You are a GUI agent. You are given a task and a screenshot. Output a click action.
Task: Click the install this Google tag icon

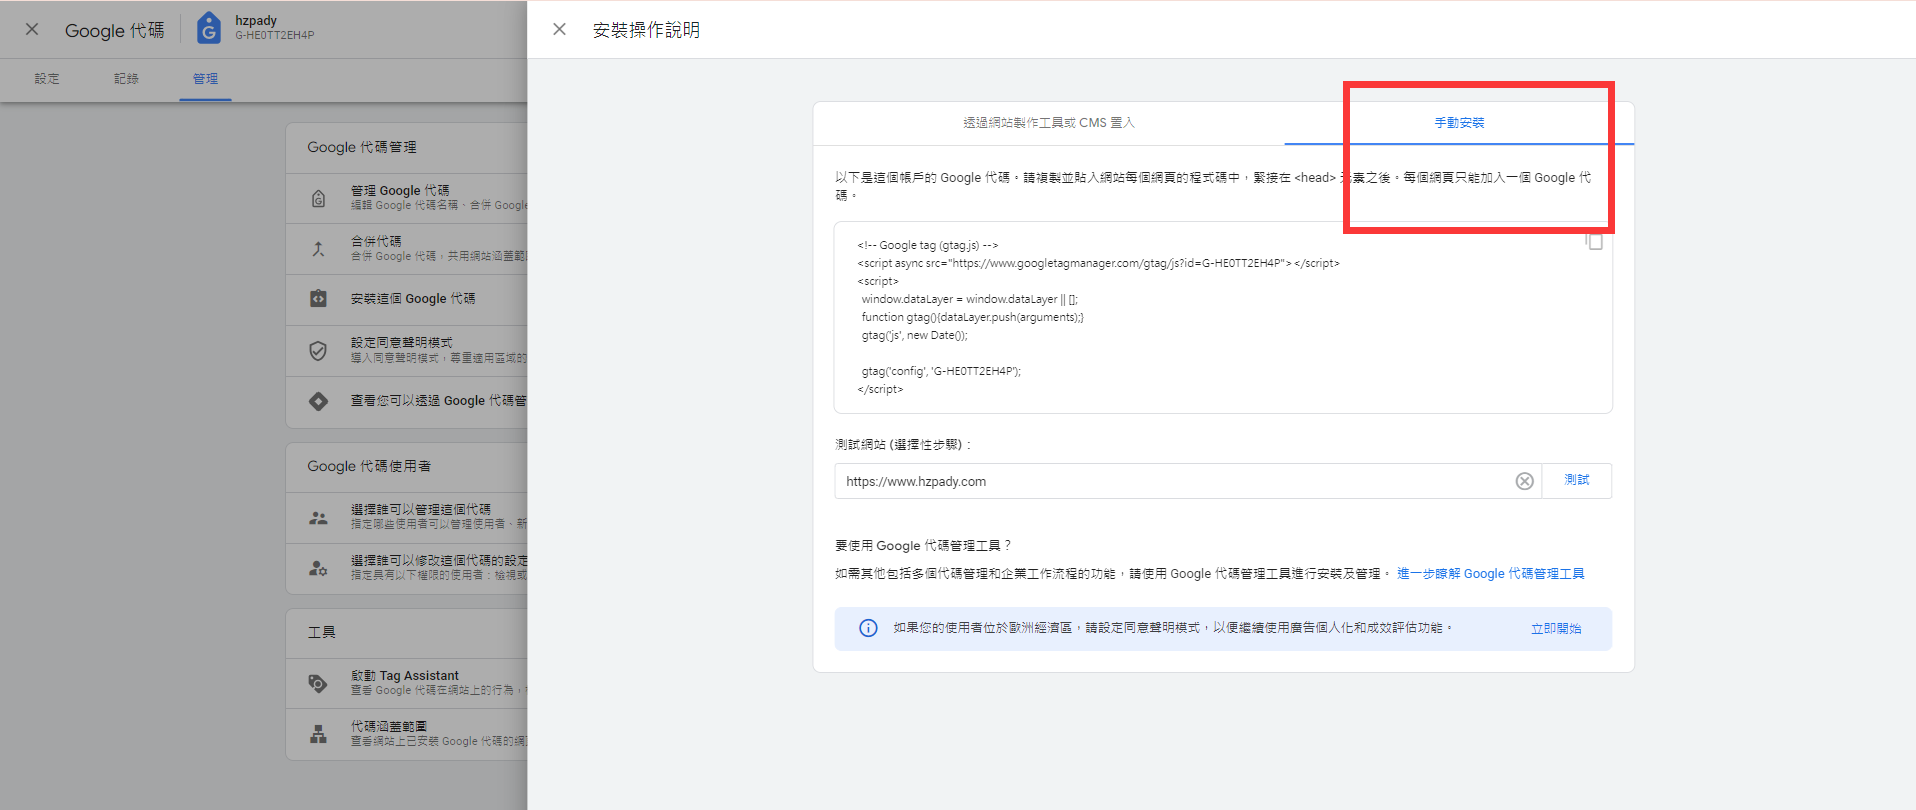pyautogui.click(x=318, y=299)
